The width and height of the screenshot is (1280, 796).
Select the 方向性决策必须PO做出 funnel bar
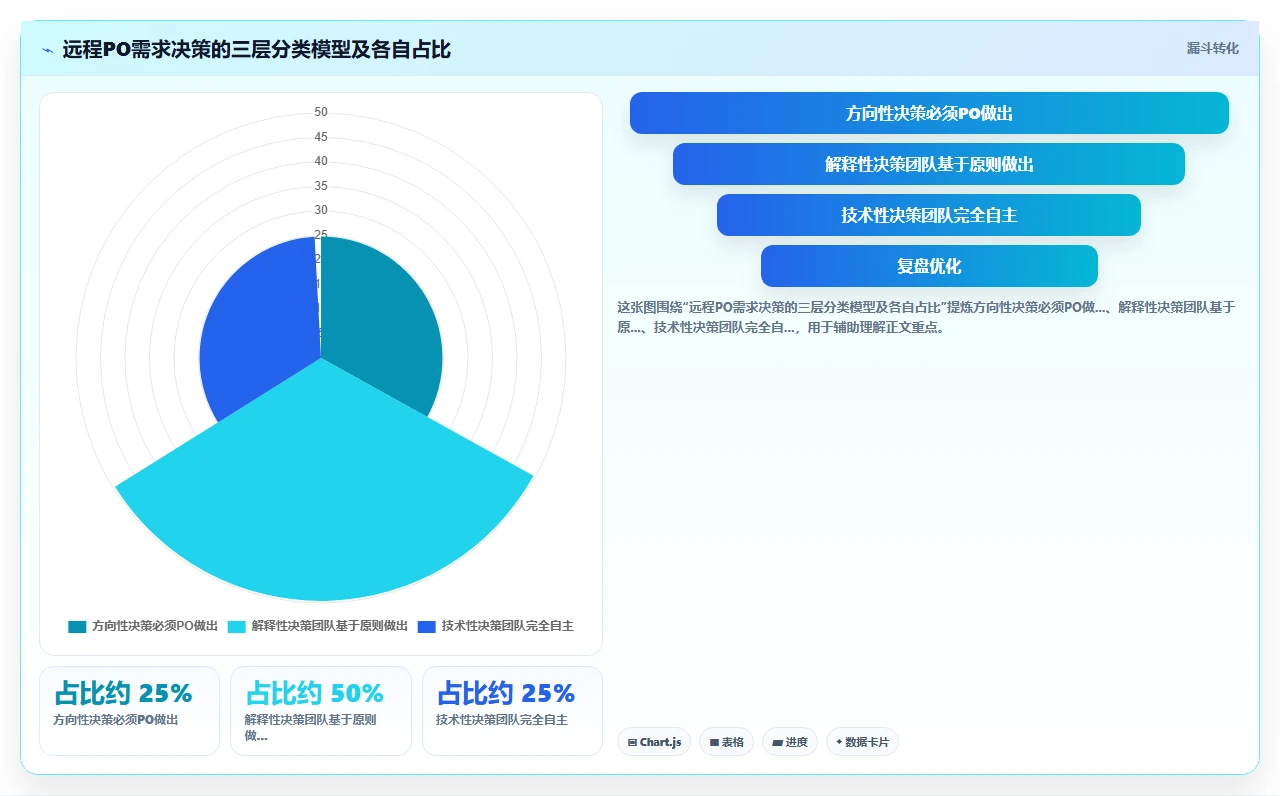pos(929,113)
